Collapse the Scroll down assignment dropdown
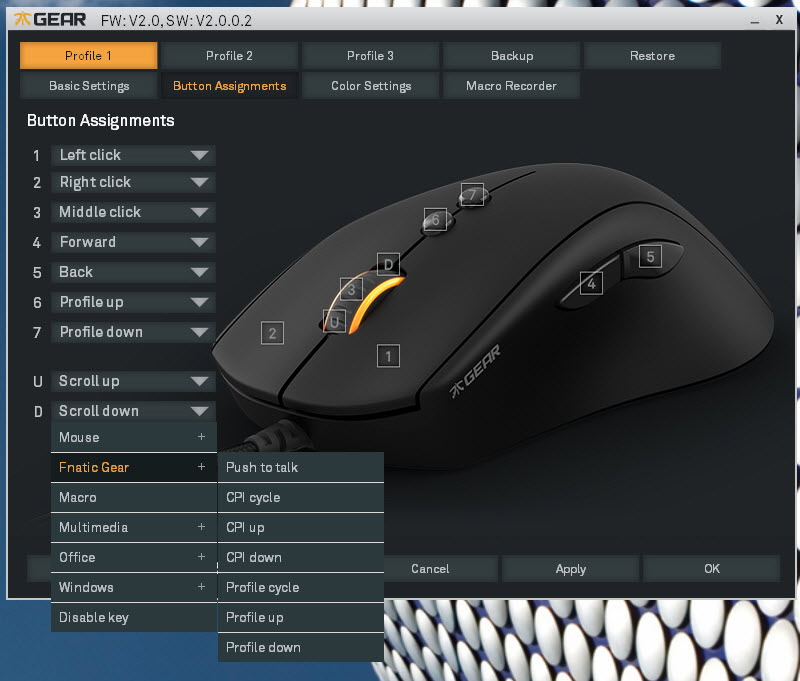Viewport: 800px width, 681px height. coord(133,411)
